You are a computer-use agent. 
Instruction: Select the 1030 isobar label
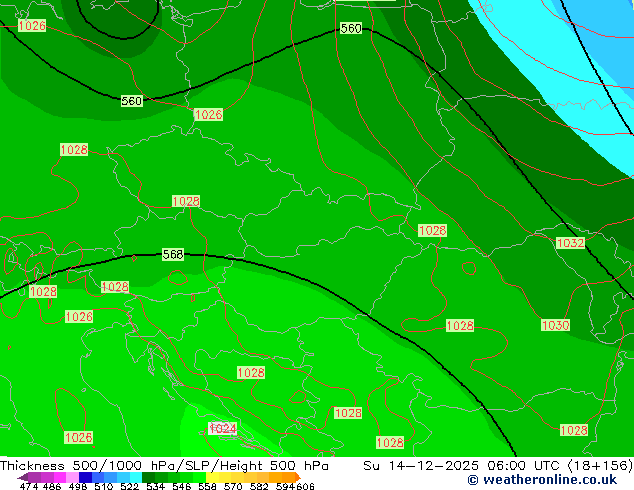pos(556,325)
